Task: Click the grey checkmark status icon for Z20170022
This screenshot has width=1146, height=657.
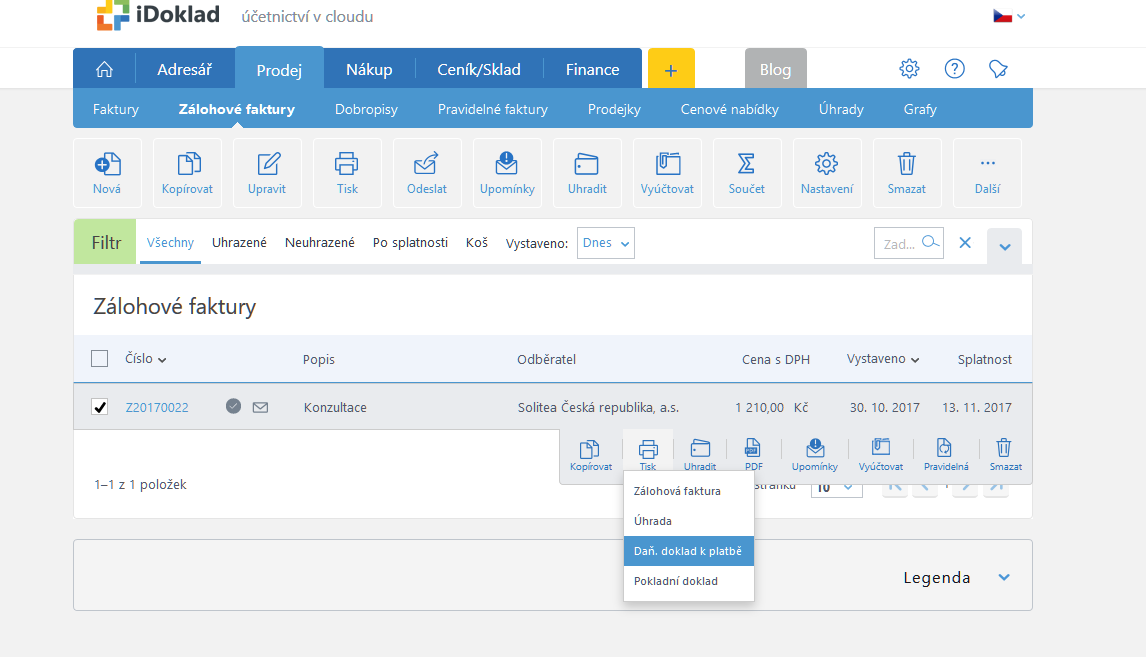Action: (233, 406)
